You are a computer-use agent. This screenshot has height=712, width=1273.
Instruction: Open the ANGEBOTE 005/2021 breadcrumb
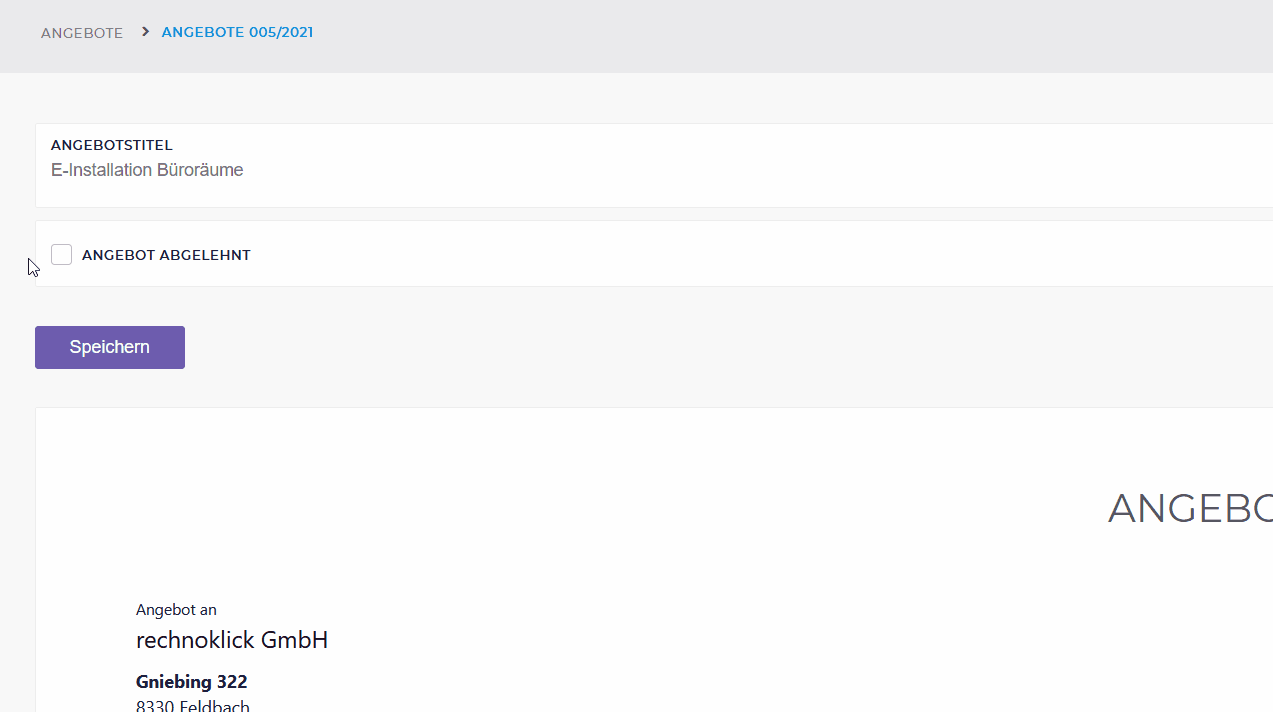(237, 32)
